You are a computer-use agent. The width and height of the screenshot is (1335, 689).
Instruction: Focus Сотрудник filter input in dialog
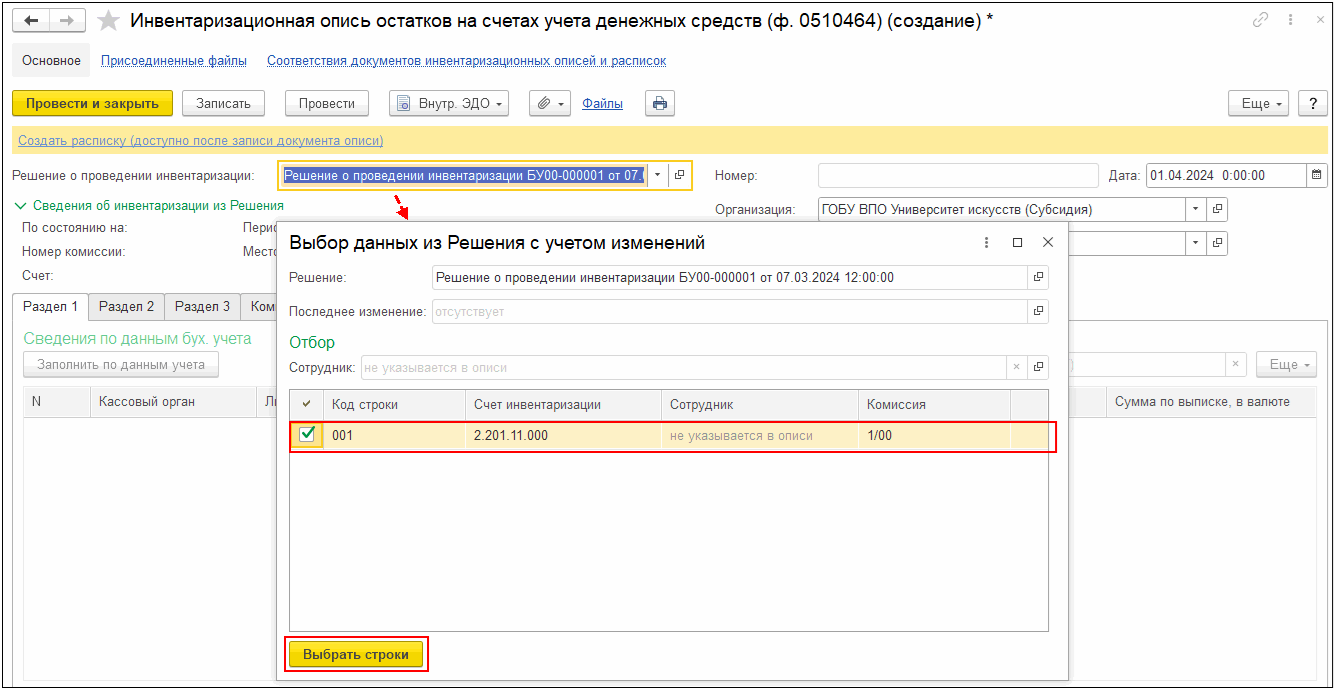(684, 367)
